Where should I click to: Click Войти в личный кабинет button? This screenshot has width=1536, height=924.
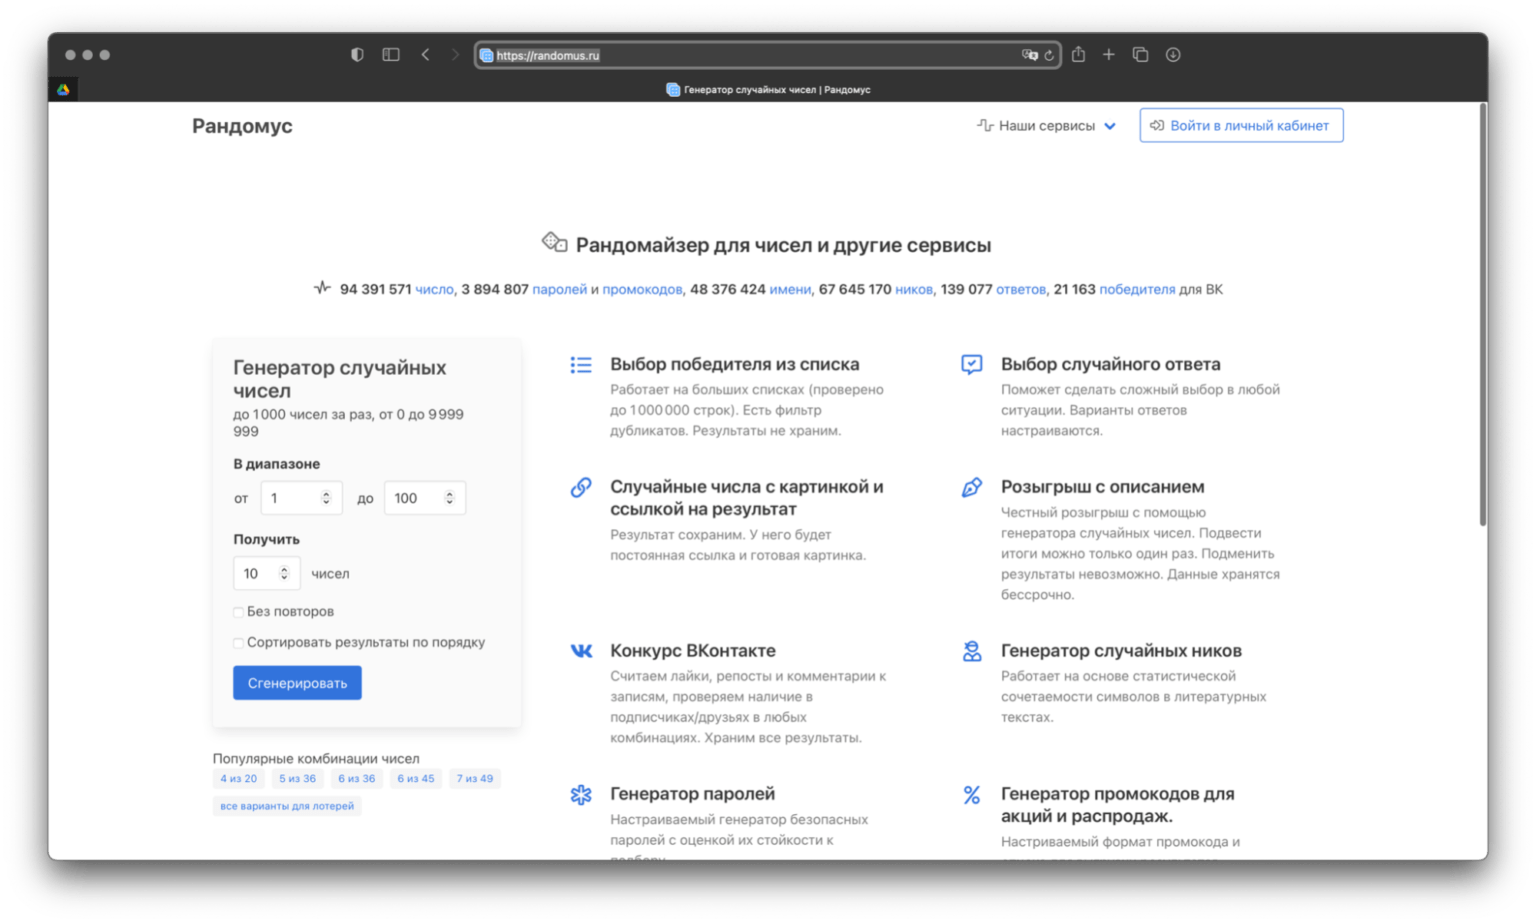coord(1241,126)
